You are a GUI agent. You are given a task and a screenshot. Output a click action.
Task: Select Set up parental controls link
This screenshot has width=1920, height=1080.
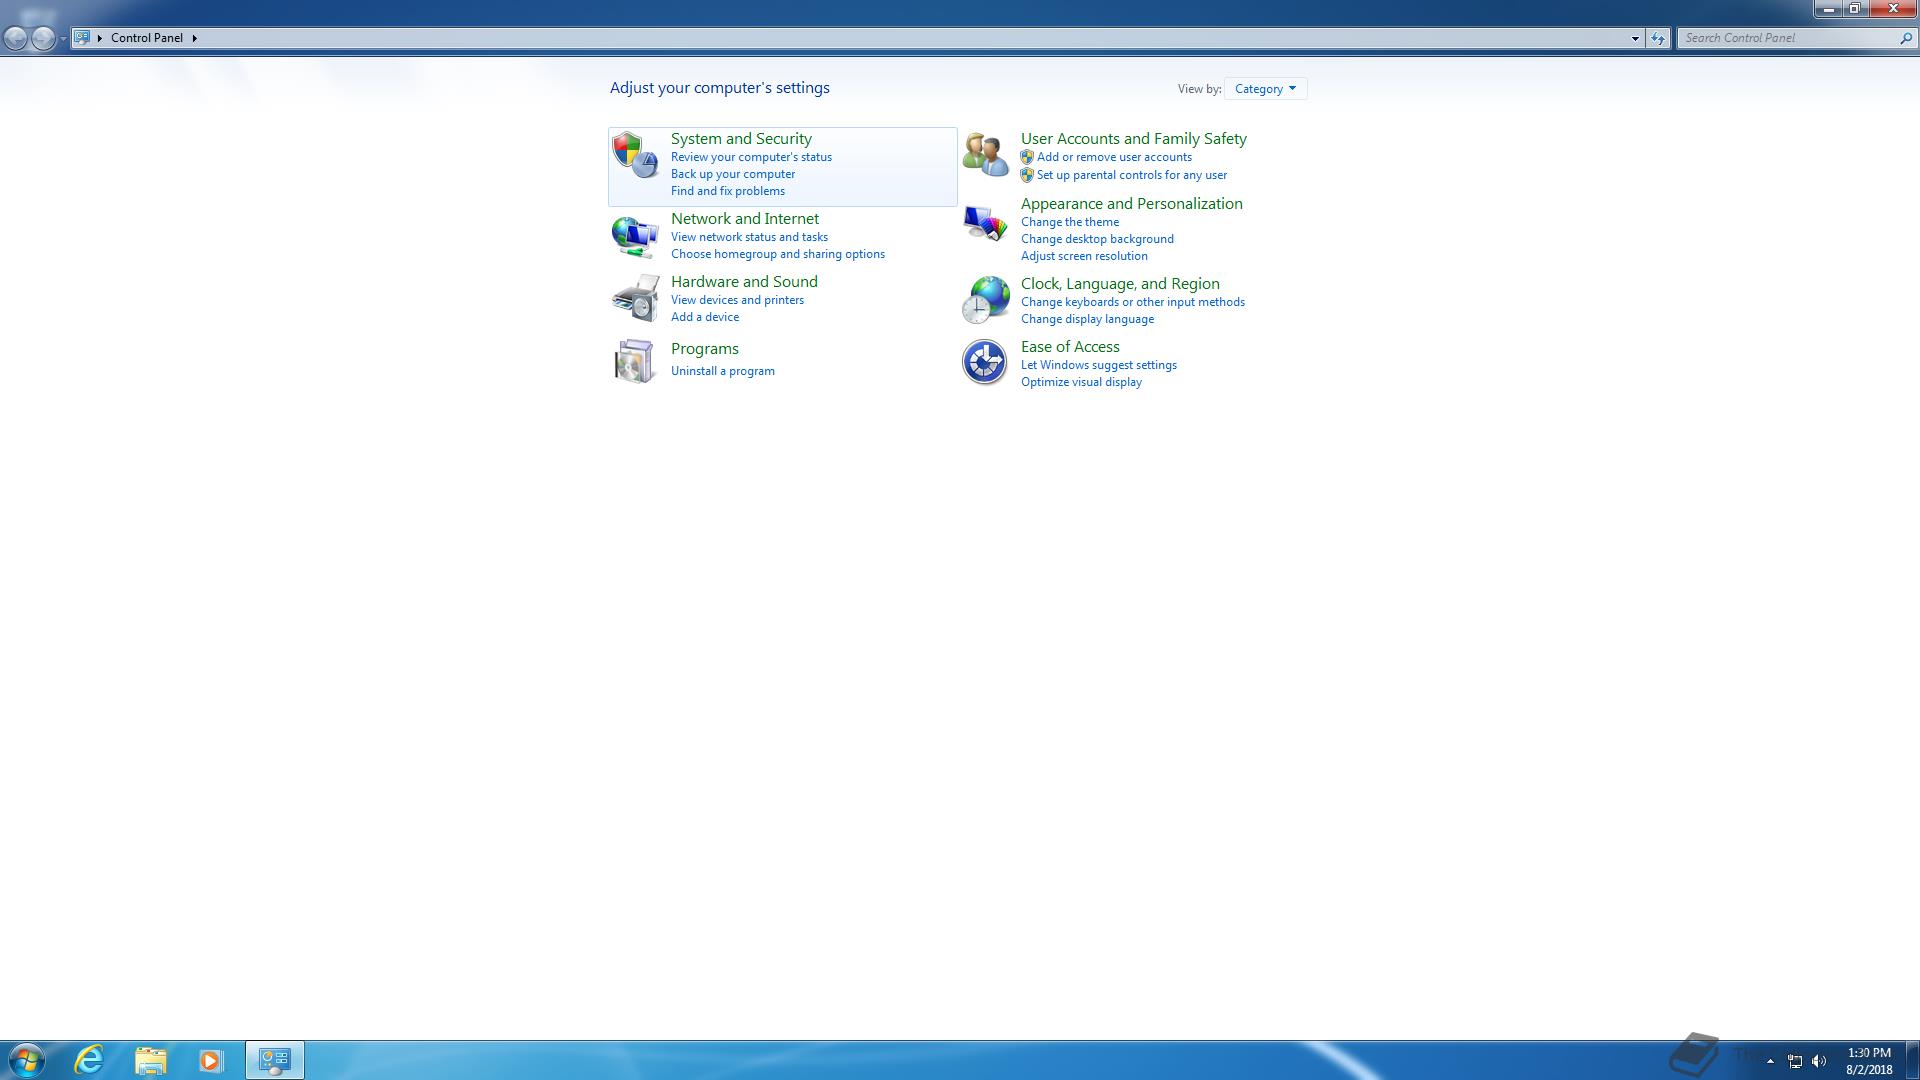click(1132, 175)
